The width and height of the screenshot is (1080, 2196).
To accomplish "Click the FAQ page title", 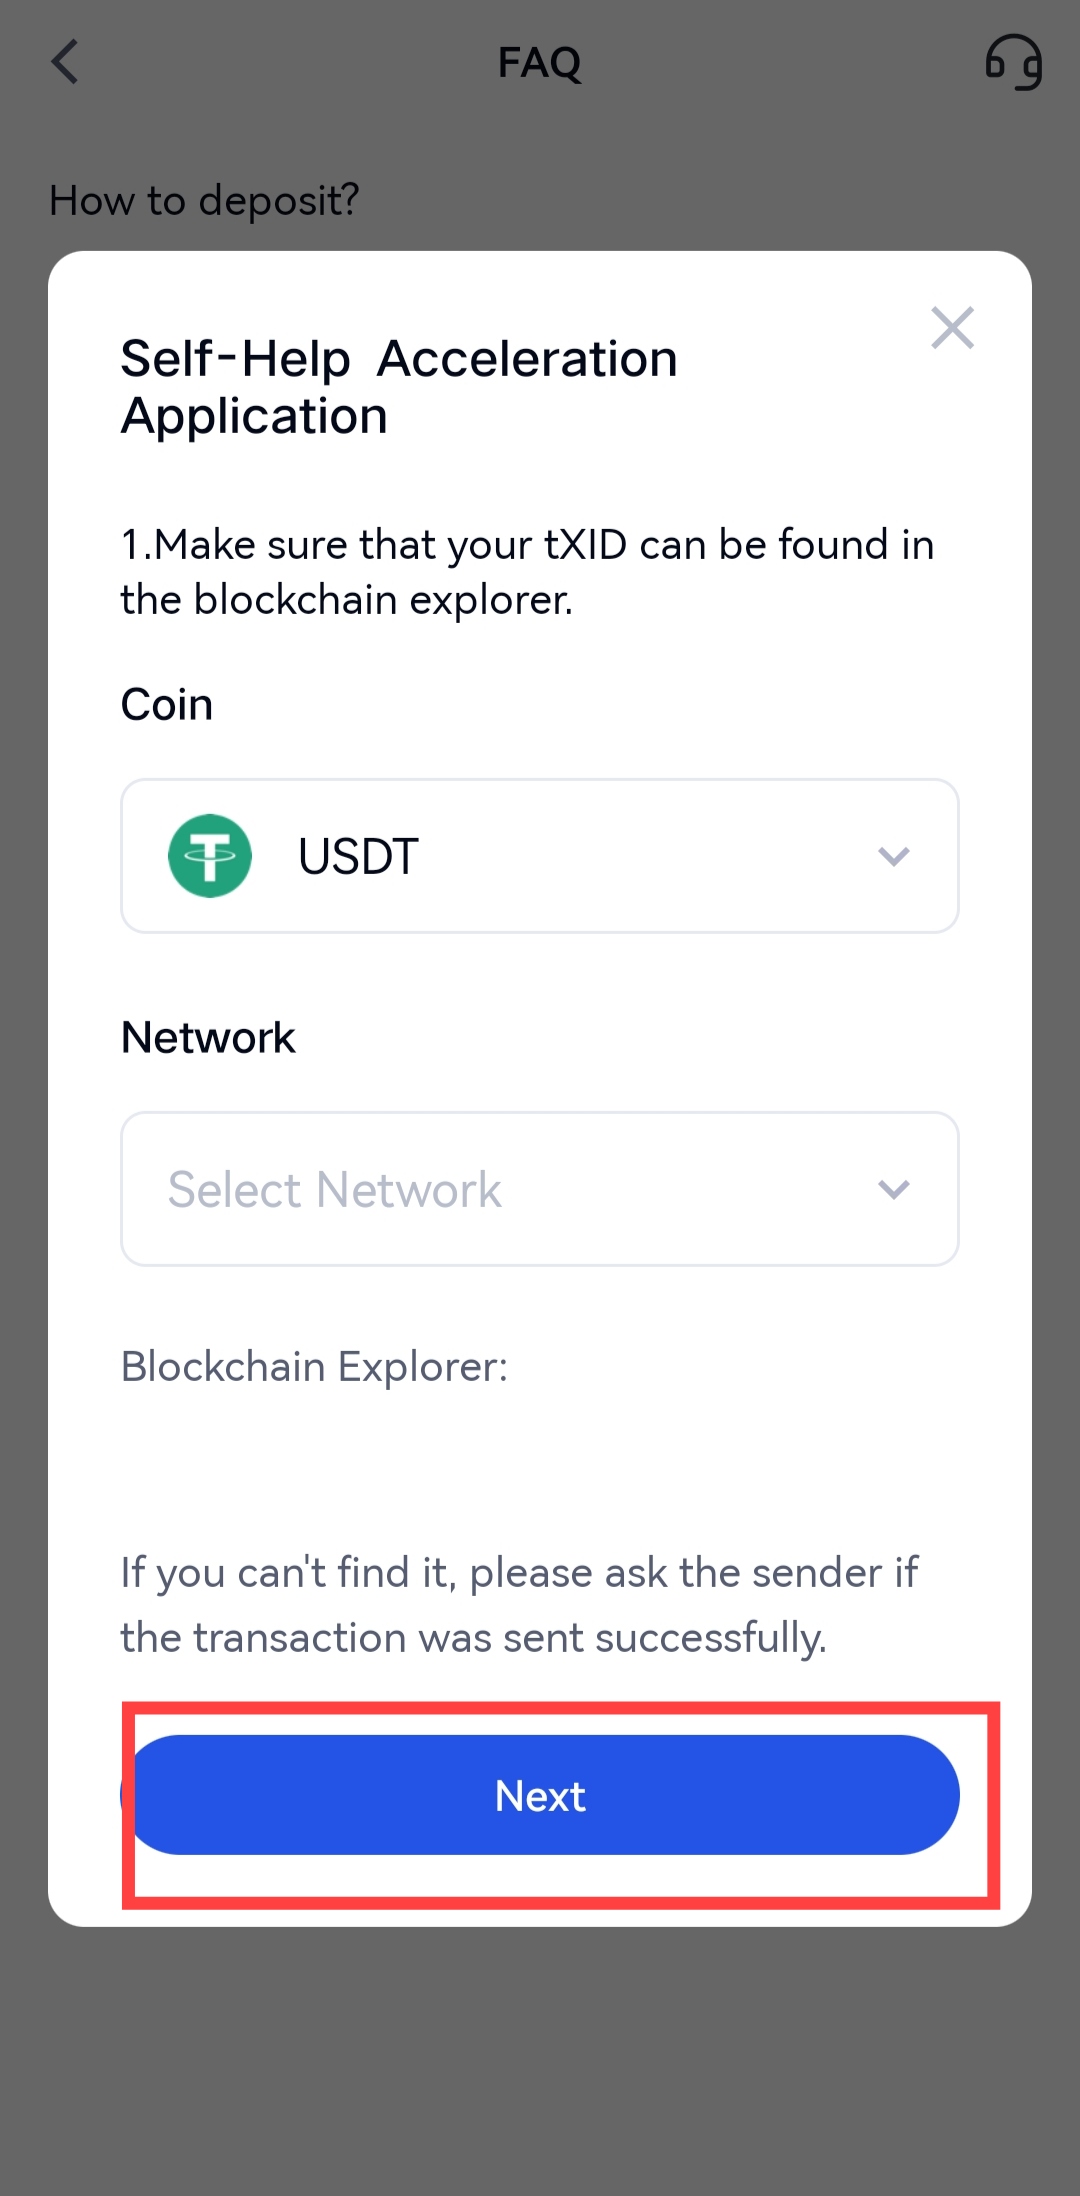I will coord(539,63).
